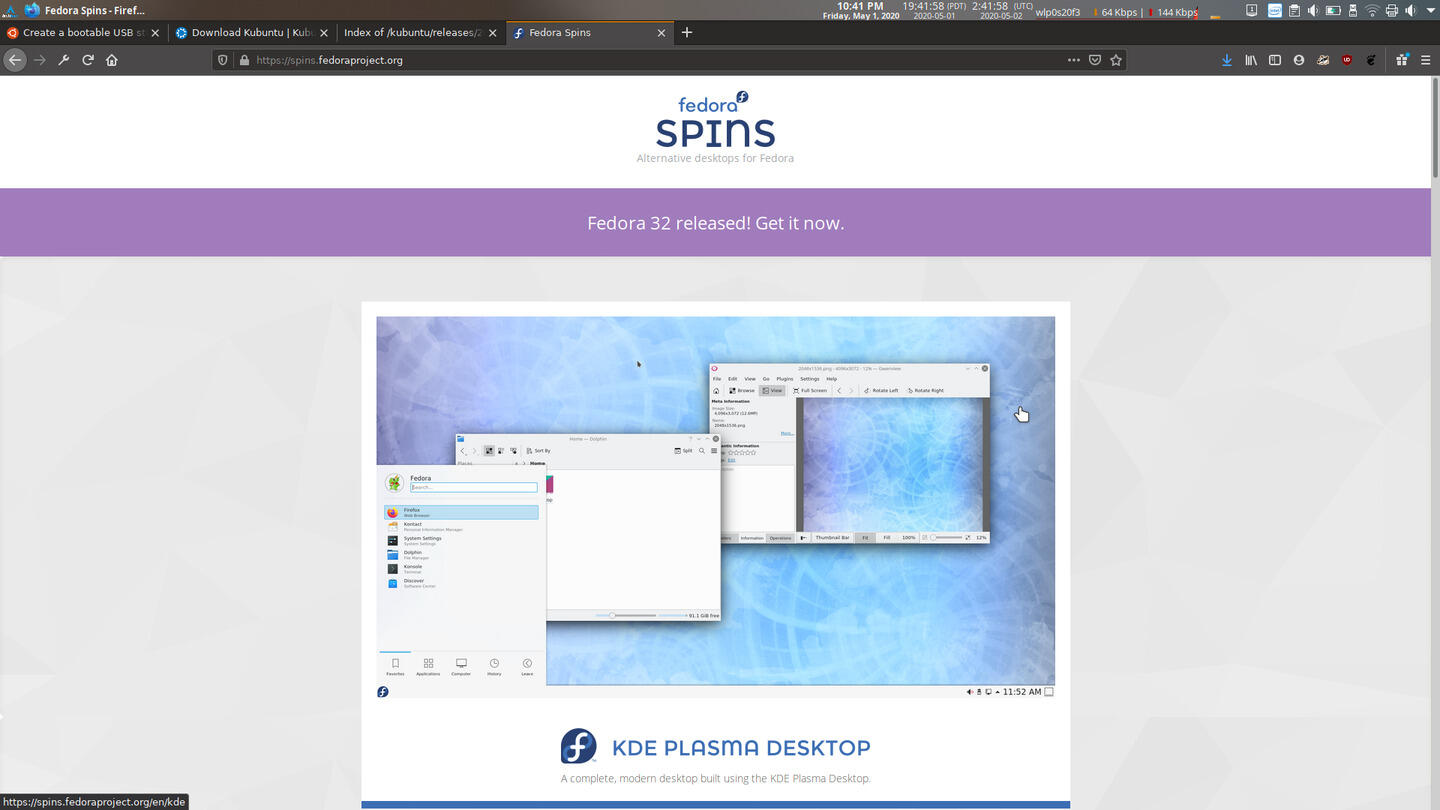
Task: Open application launcher menu icon
Action: [x=9, y=10]
